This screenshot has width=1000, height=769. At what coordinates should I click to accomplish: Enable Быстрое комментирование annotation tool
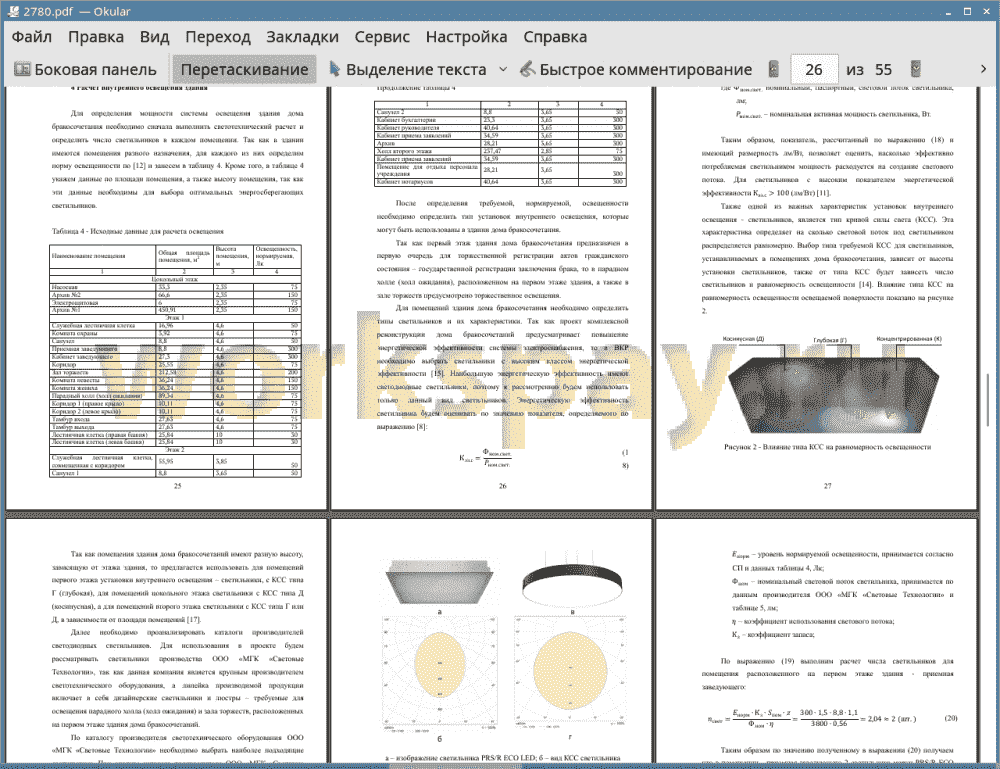coord(636,69)
